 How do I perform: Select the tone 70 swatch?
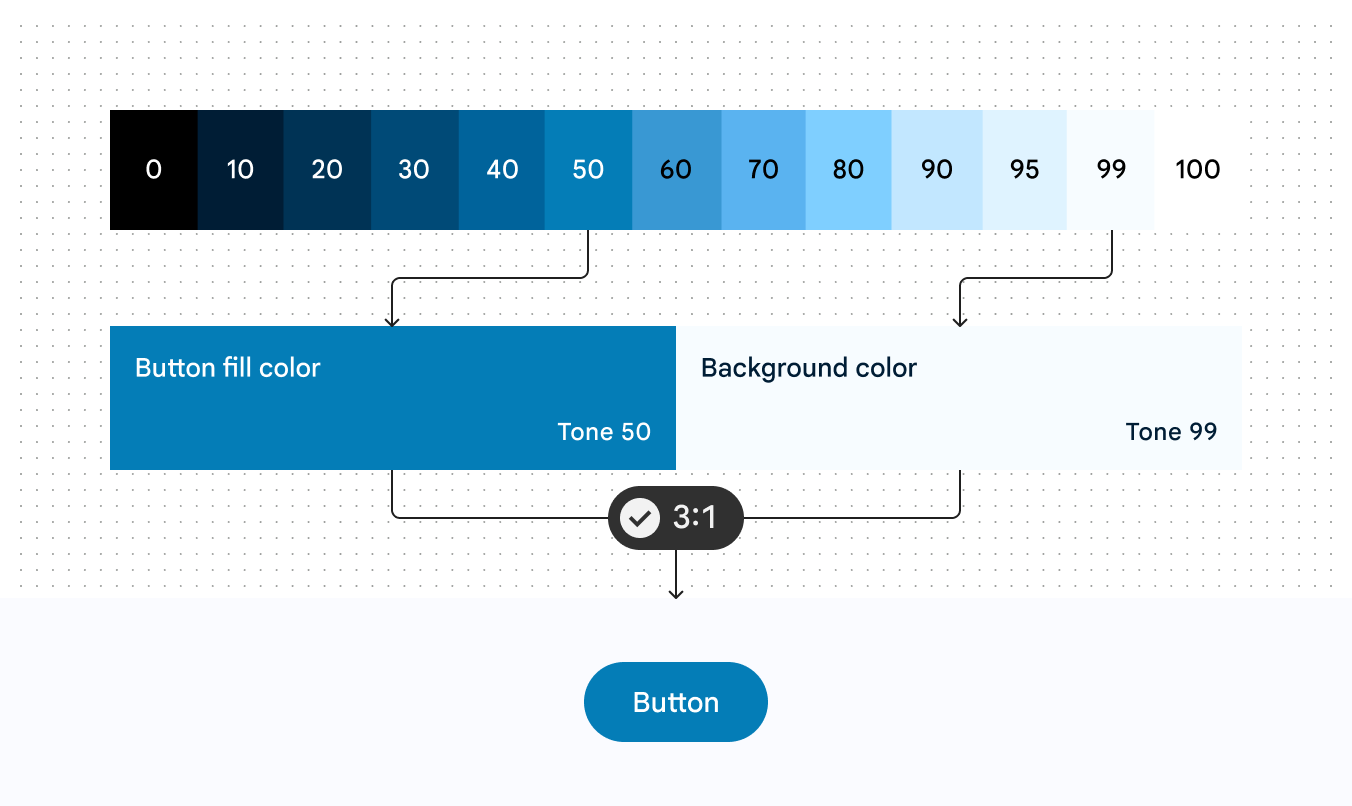click(x=764, y=170)
